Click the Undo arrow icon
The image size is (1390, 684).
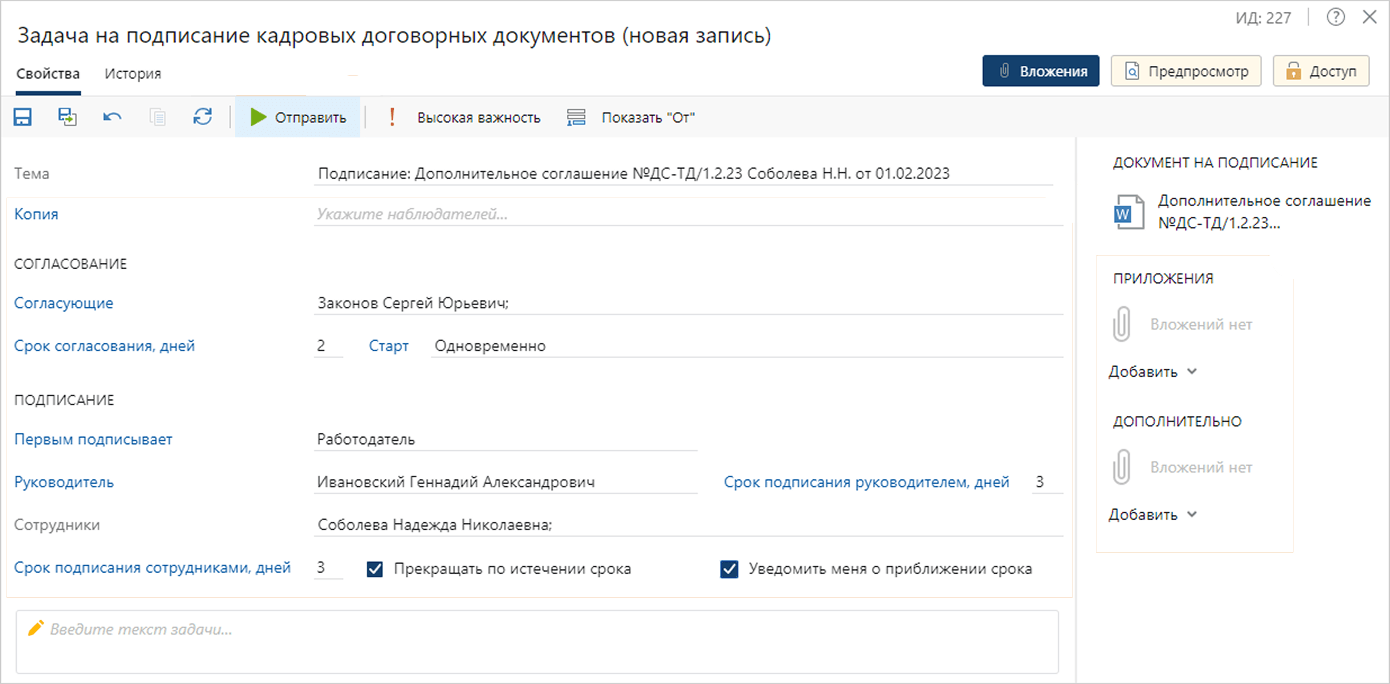(112, 117)
